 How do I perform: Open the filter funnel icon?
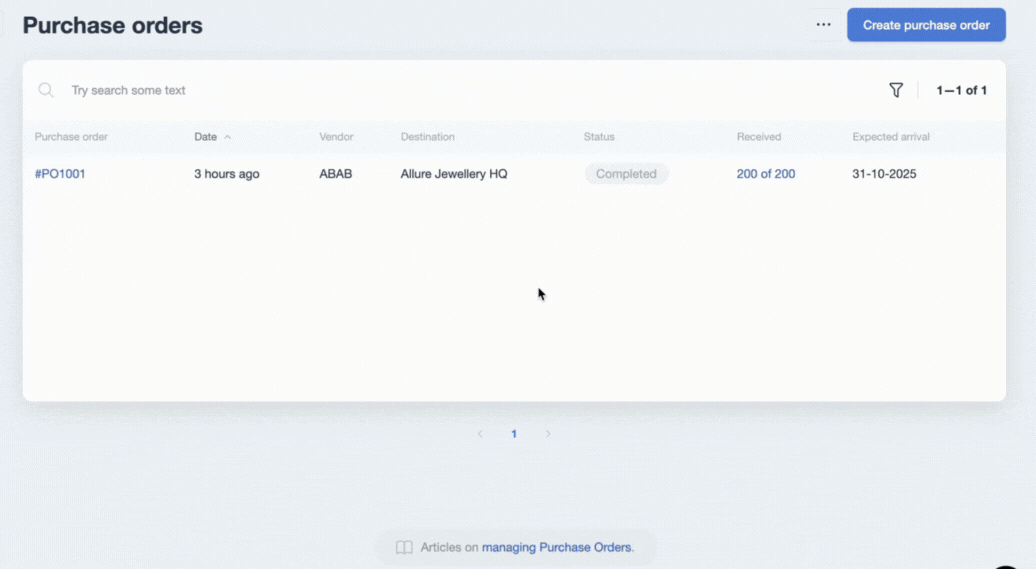tap(896, 90)
